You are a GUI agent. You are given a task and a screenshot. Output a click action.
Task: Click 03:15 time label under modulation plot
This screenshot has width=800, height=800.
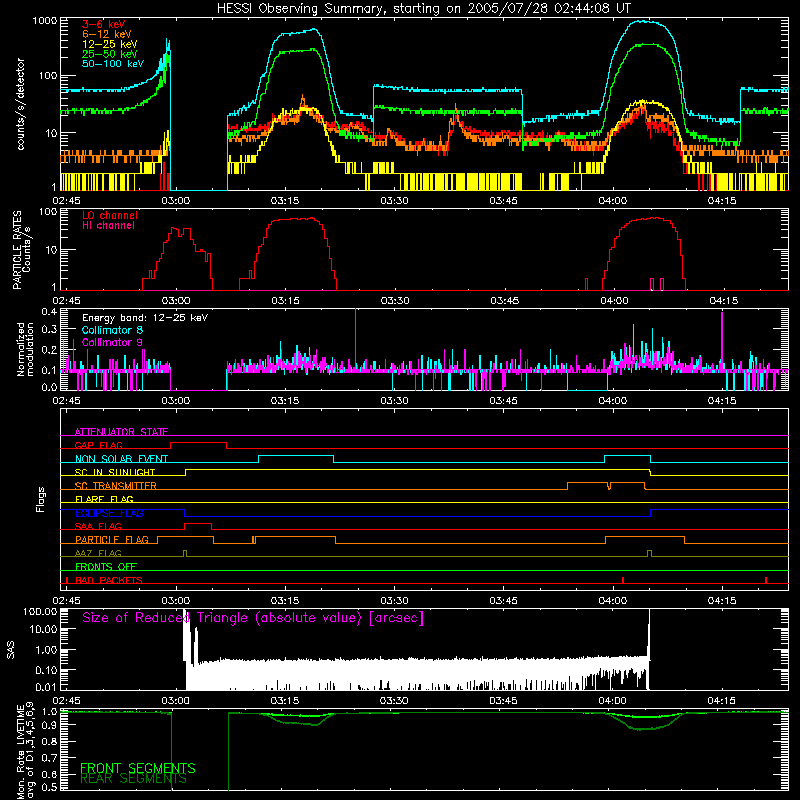285,401
